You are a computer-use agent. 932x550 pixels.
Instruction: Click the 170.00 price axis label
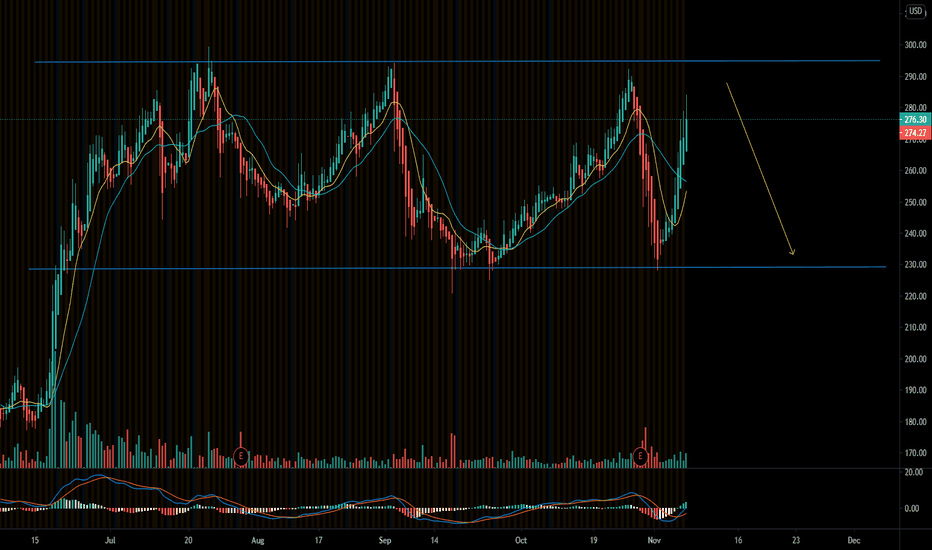point(915,452)
